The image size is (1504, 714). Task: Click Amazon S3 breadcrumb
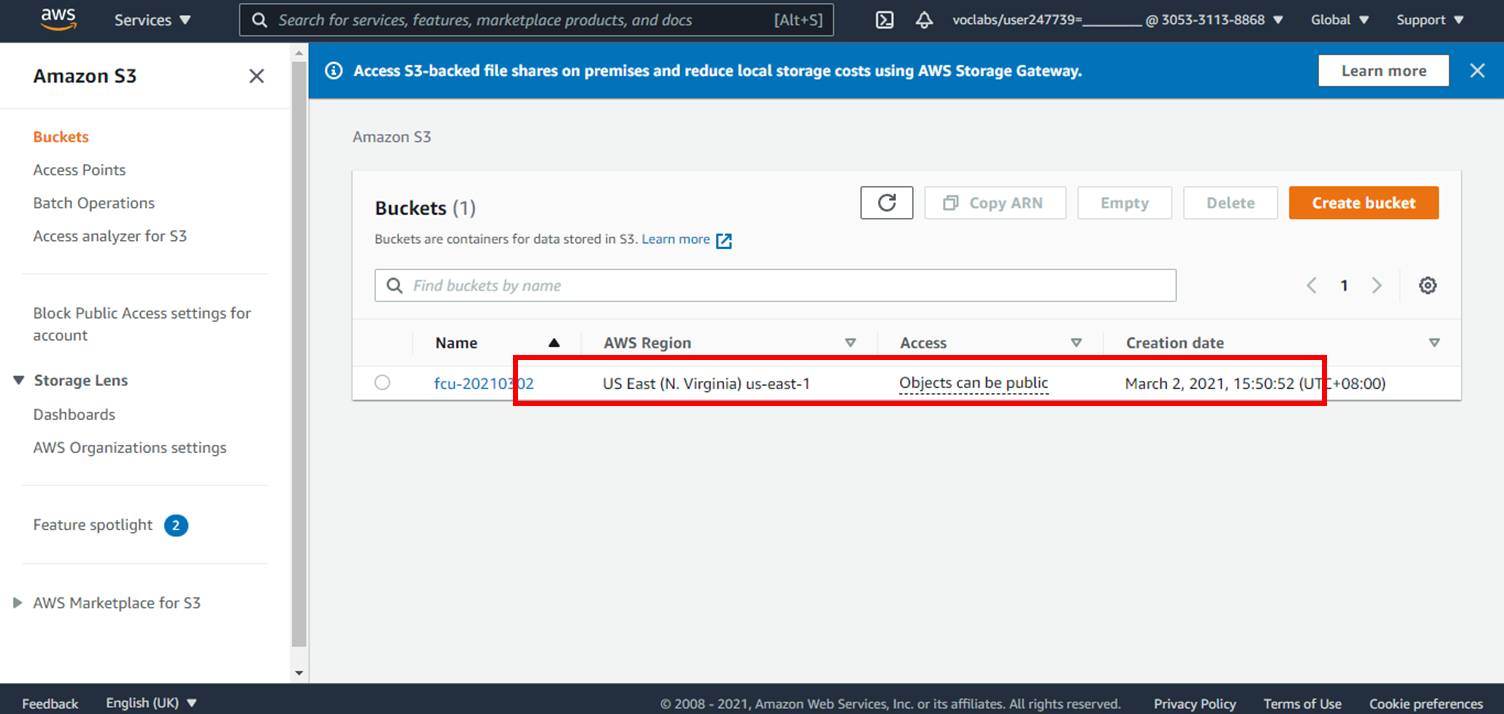[x=392, y=137]
